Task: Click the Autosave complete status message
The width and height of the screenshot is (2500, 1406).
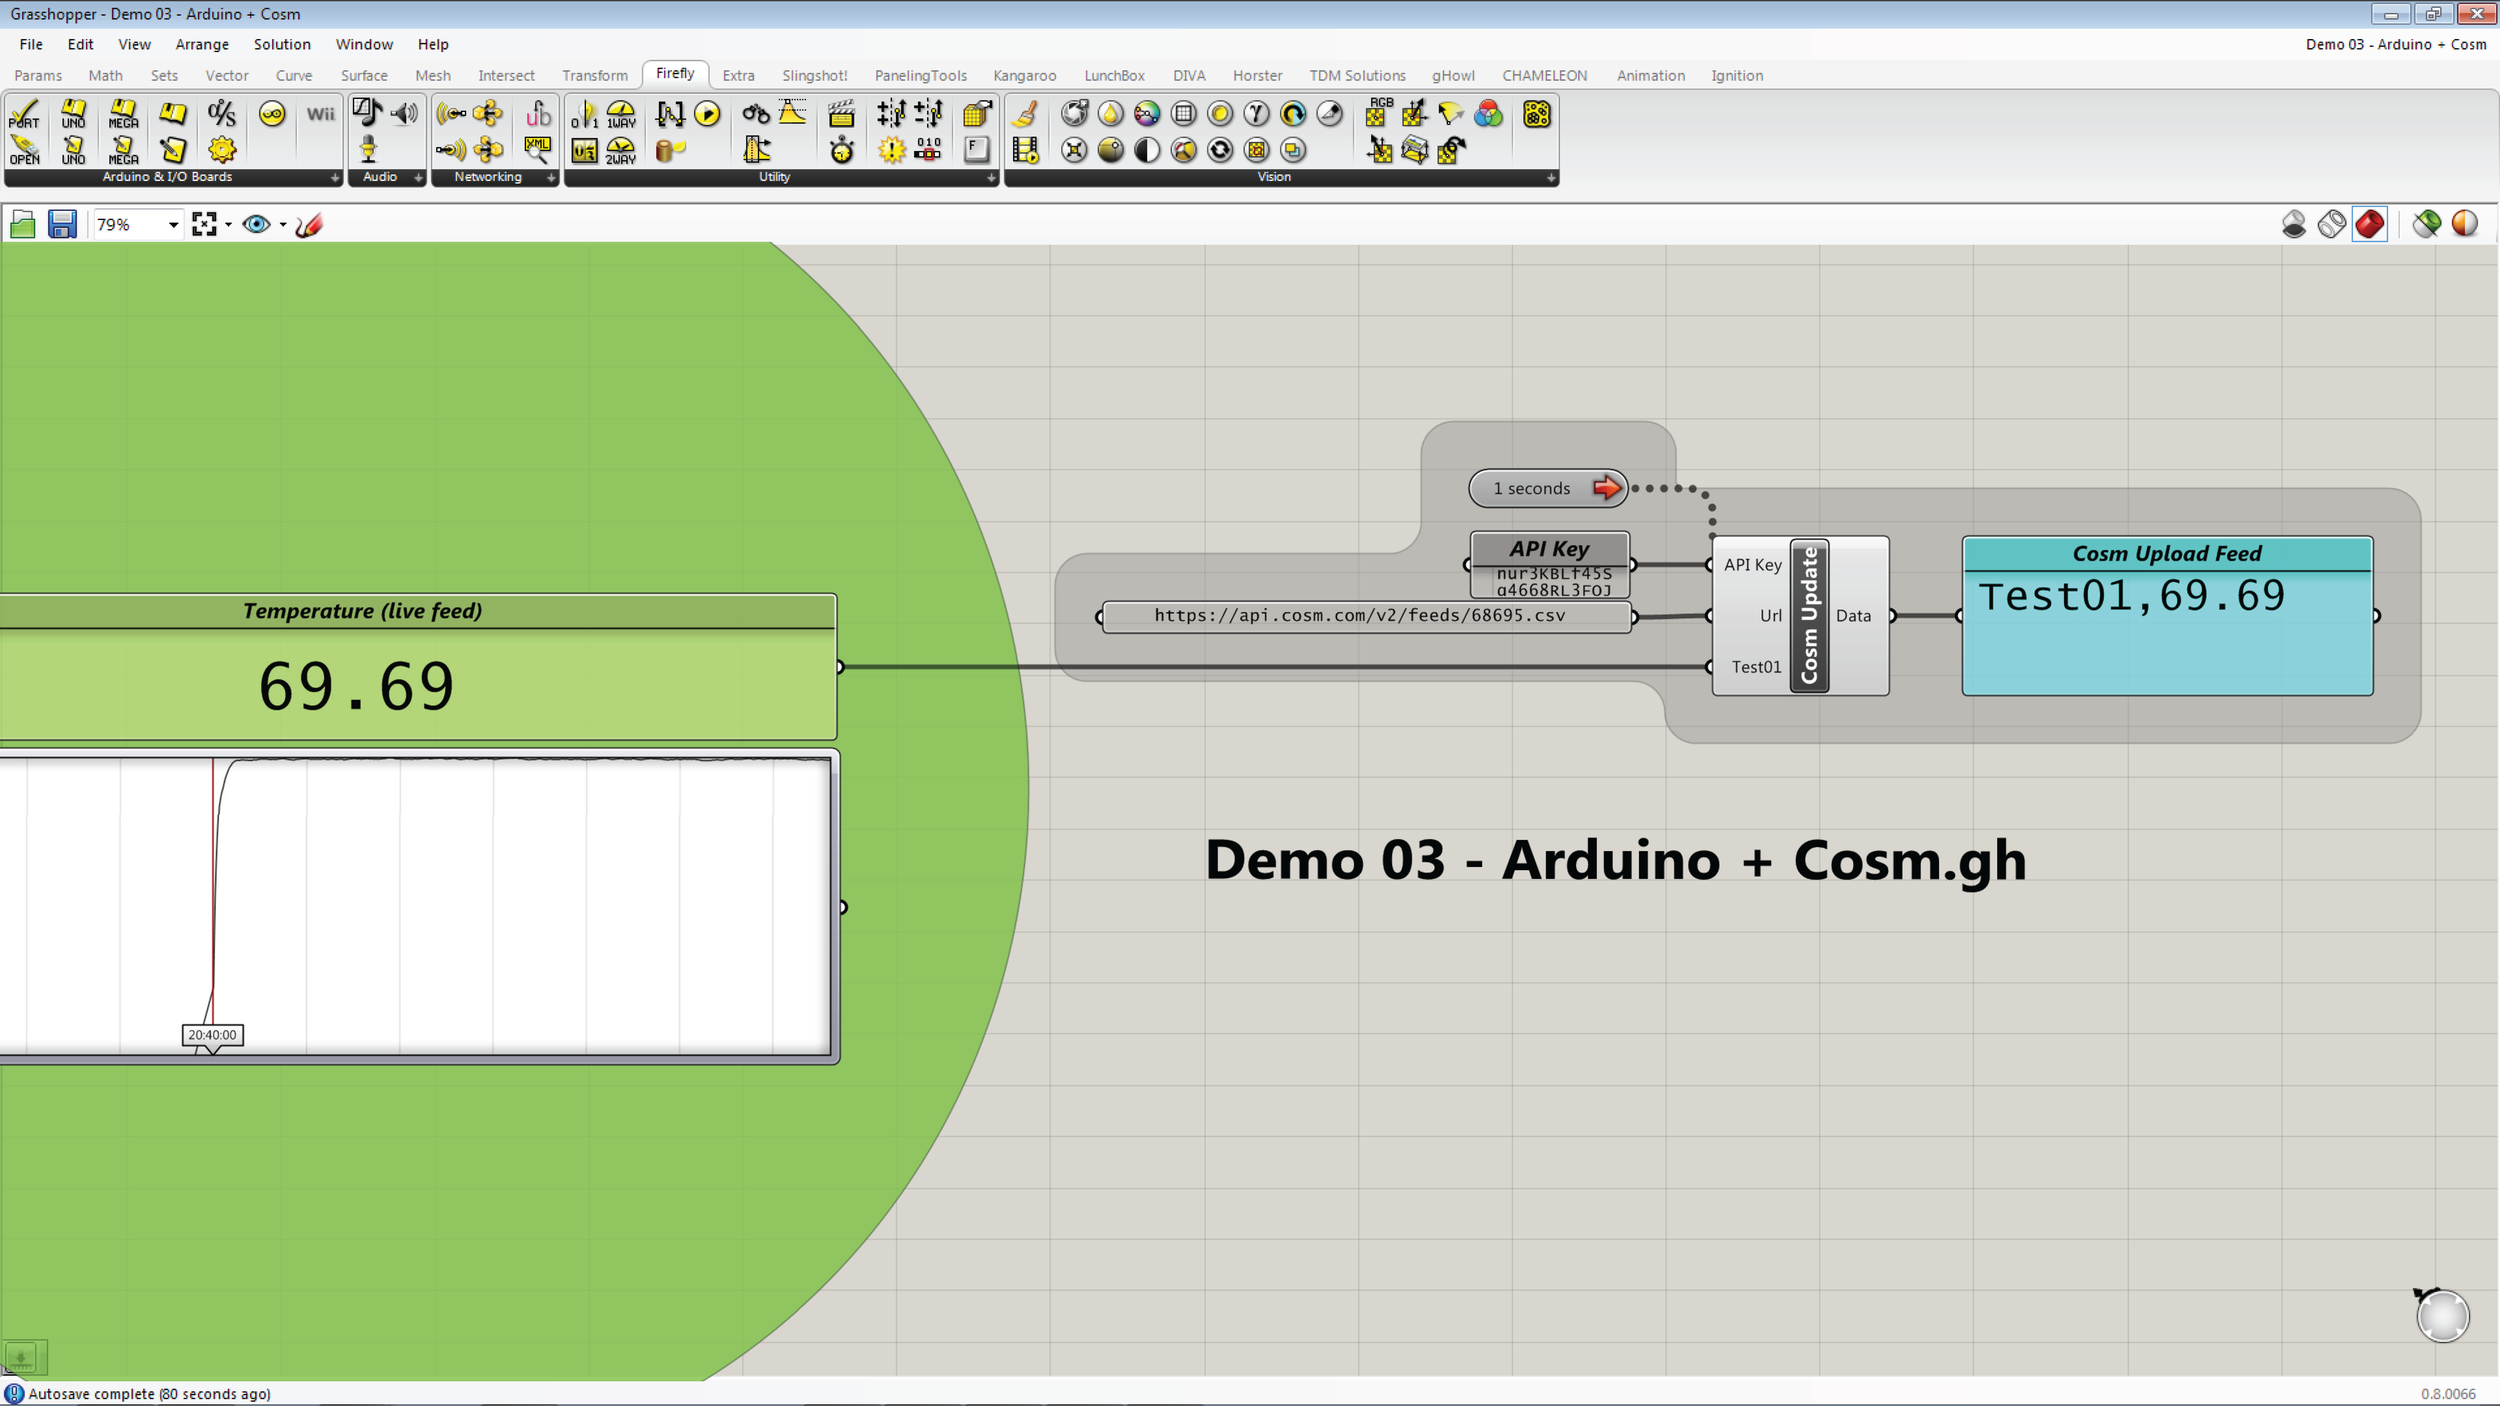Action: [x=149, y=1393]
